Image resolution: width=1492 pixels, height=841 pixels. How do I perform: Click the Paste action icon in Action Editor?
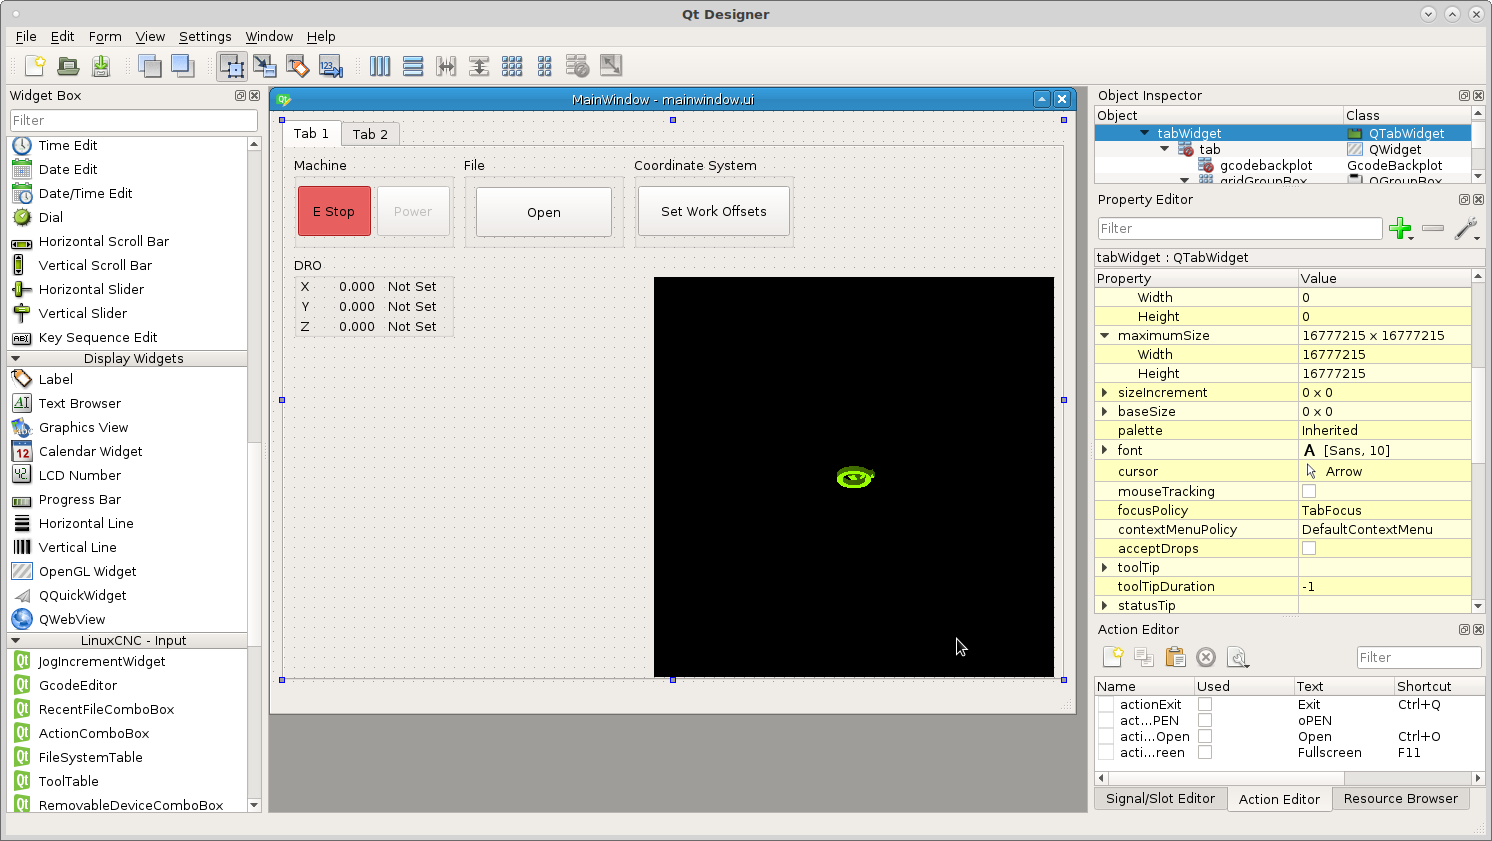pyautogui.click(x=1175, y=657)
